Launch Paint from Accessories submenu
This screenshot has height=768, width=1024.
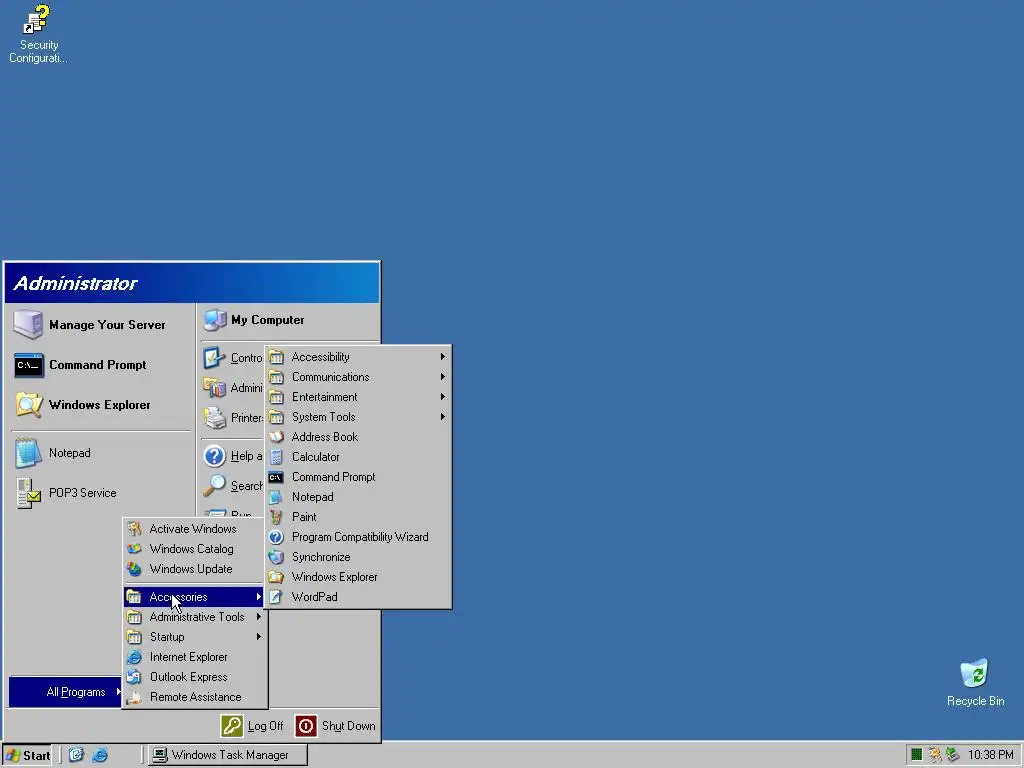tap(358, 517)
